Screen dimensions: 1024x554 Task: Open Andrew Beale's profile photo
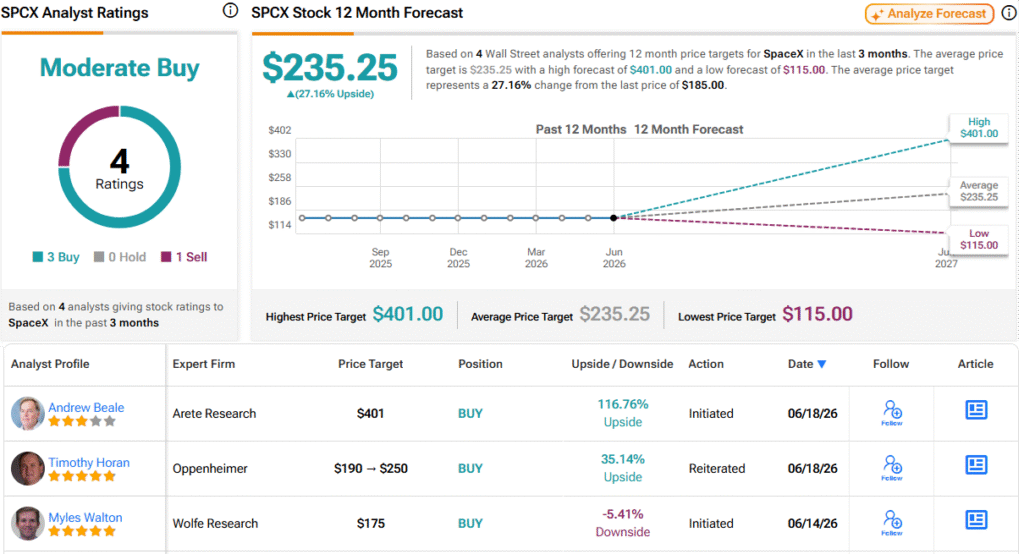point(27,414)
